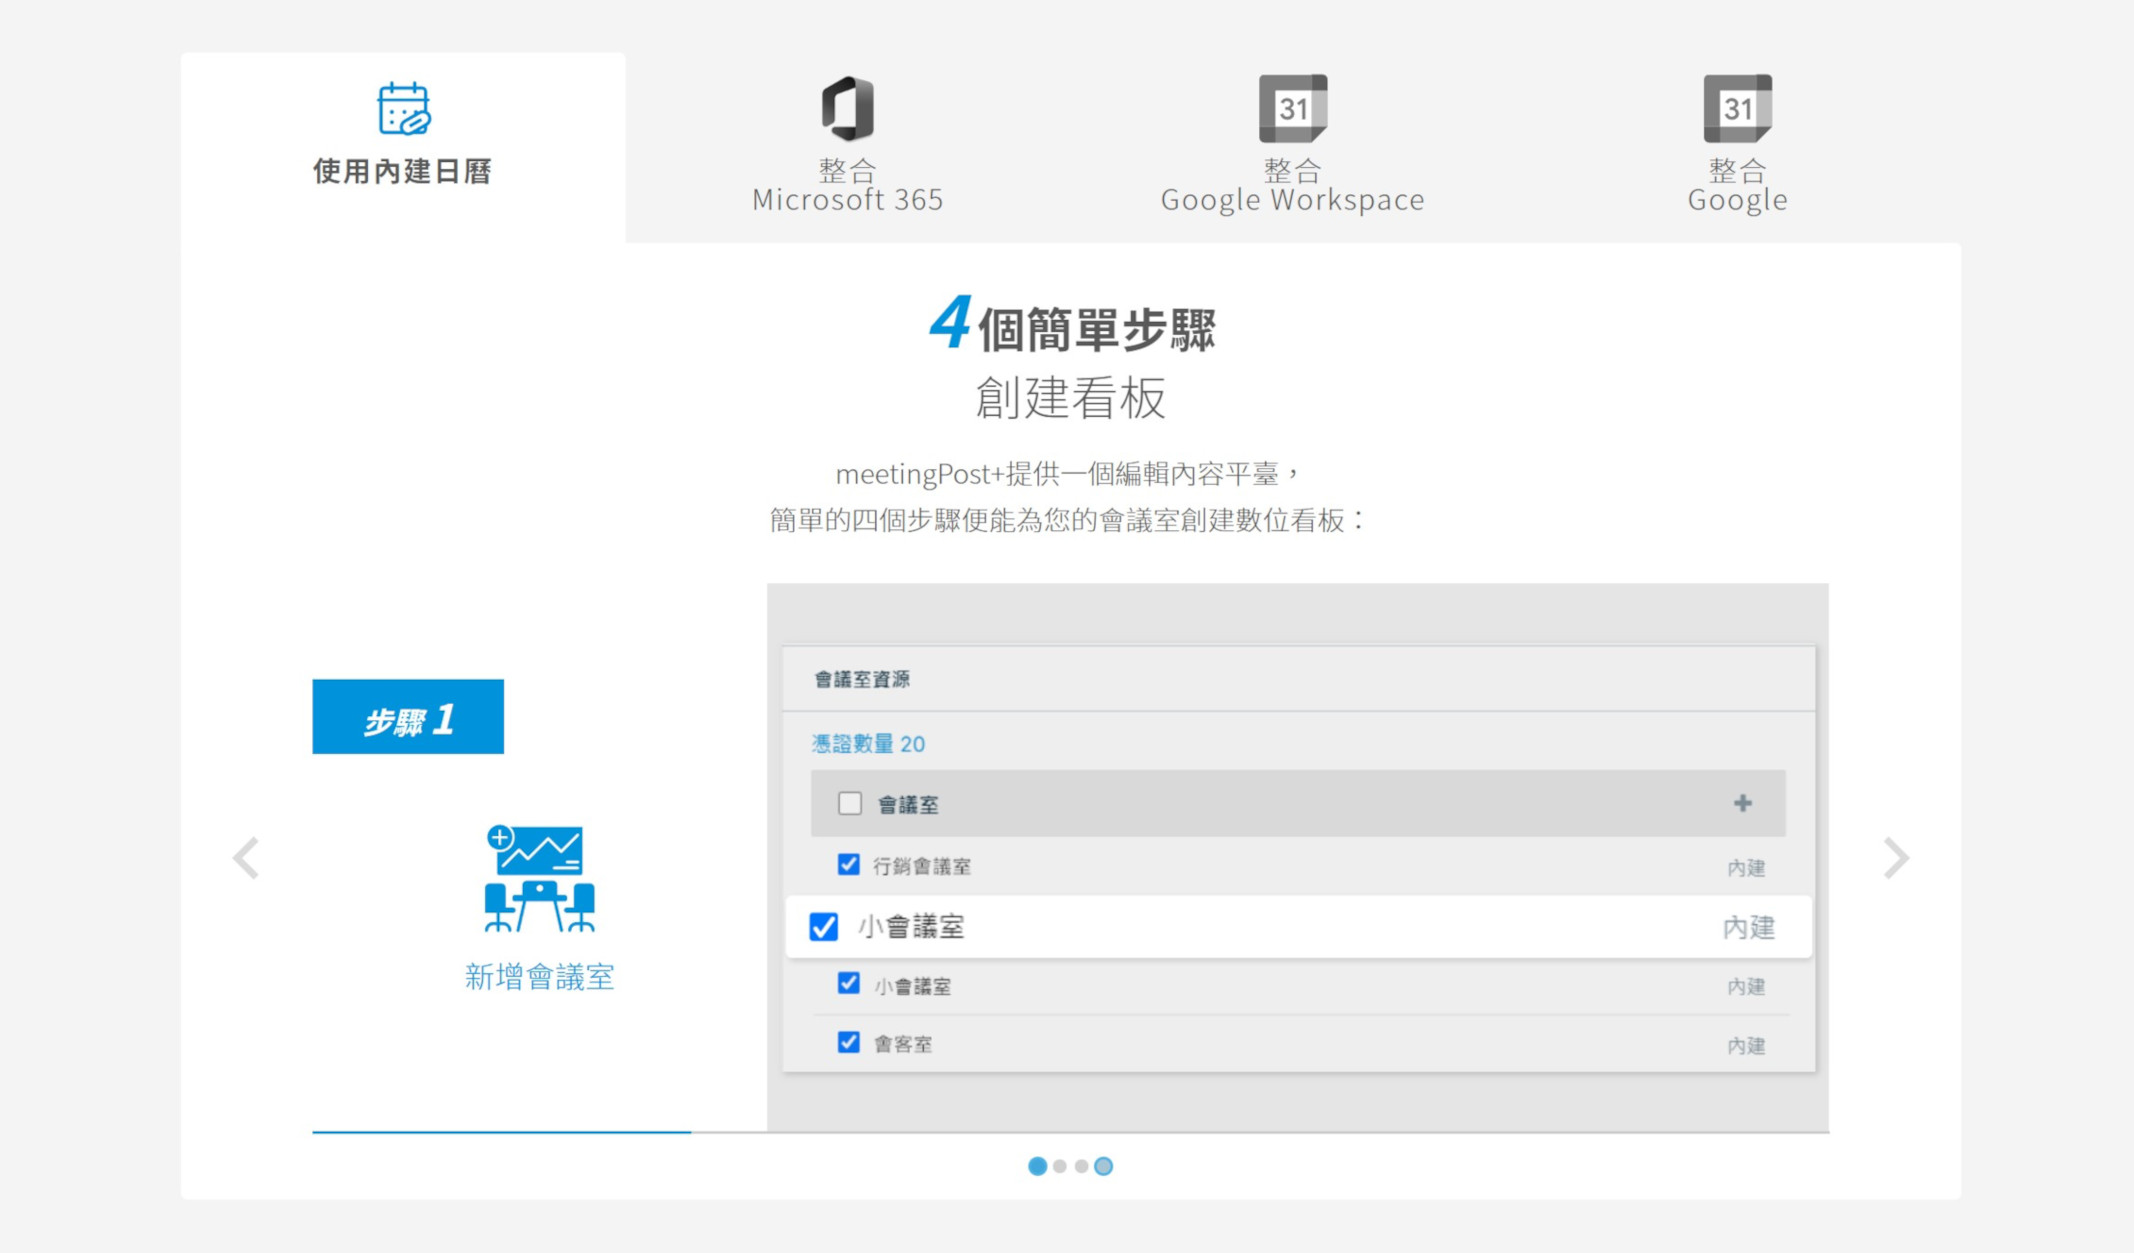Click the add meeting room illustration icon
The image size is (2134, 1253).
click(x=539, y=878)
